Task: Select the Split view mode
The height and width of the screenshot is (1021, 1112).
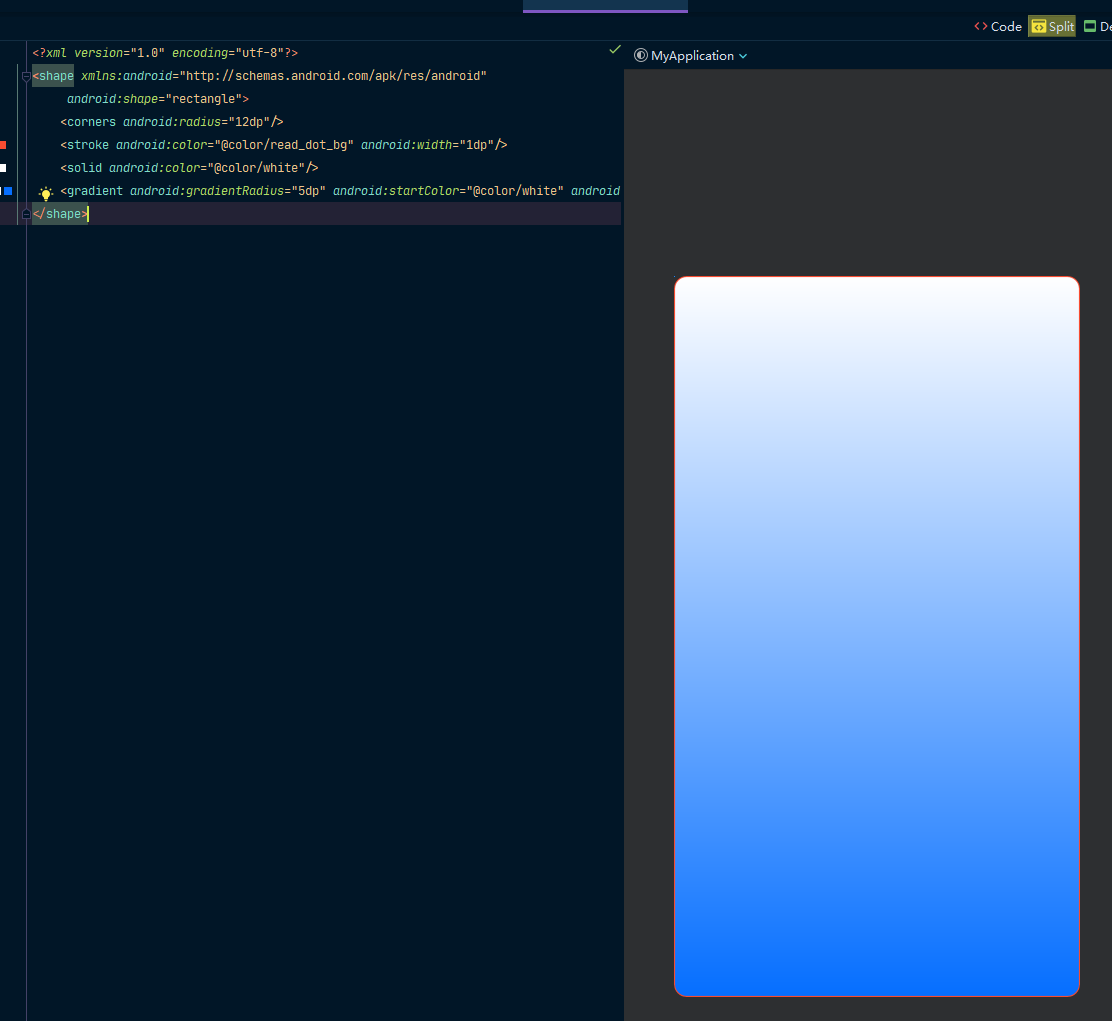Action: (1052, 27)
